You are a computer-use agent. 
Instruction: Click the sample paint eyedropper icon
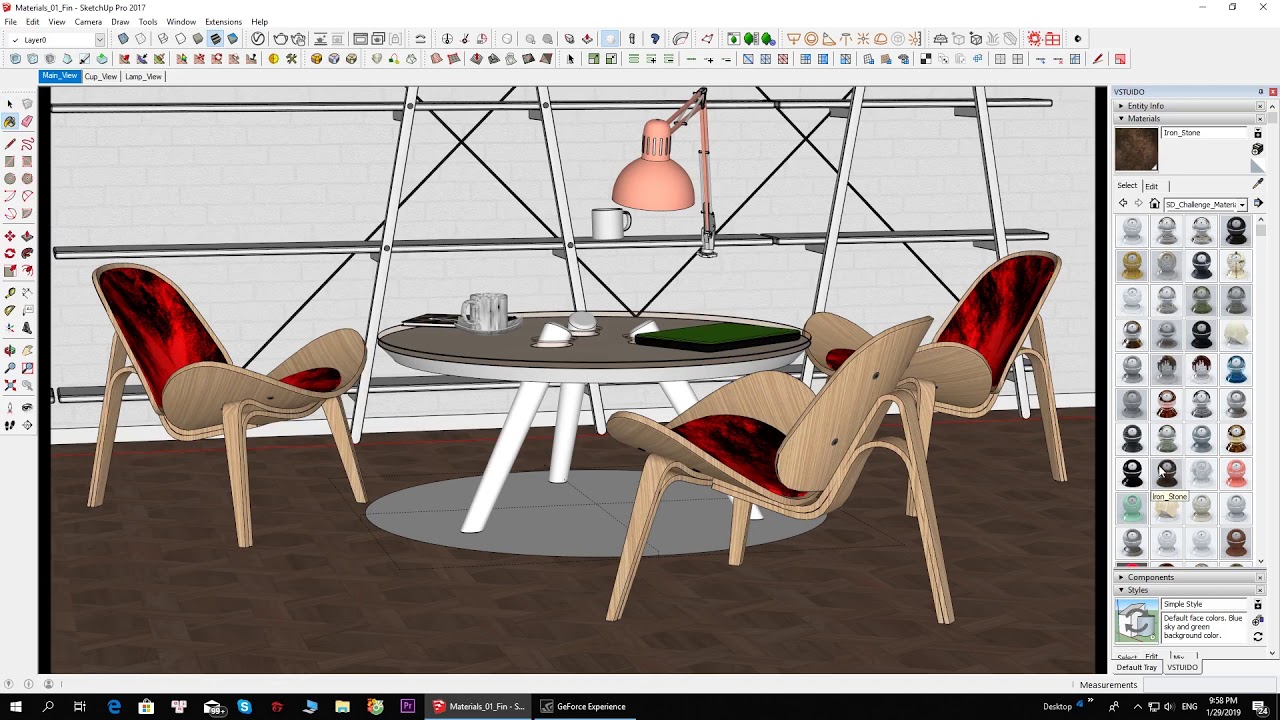[x=1258, y=184]
